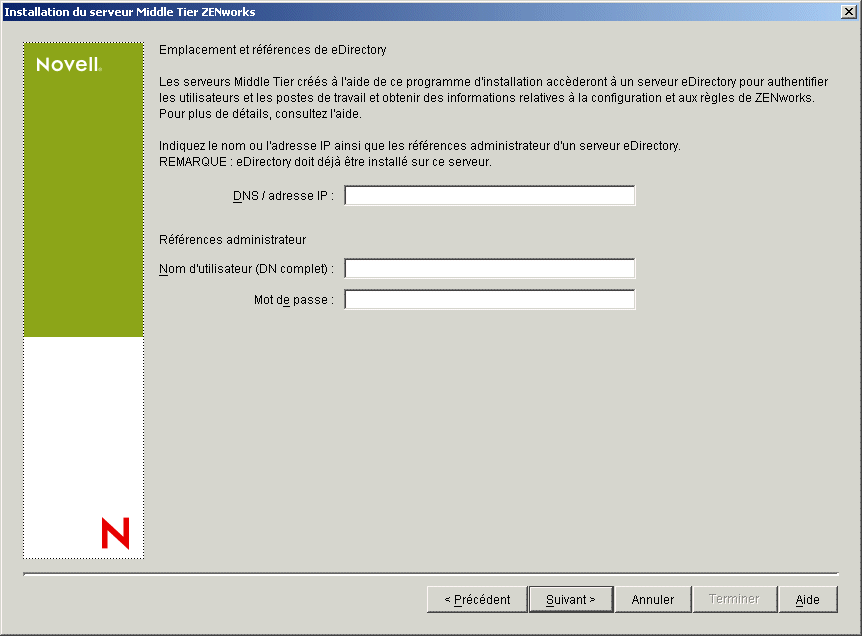Click the Précédent button
862x636 pixels.
click(477, 599)
